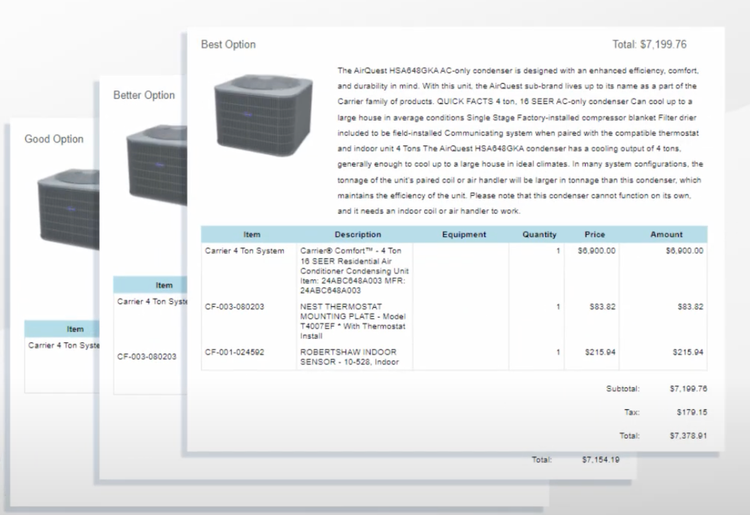The width and height of the screenshot is (750, 515).
Task: Click the $6,900.00 price cell
Action: (x=596, y=251)
